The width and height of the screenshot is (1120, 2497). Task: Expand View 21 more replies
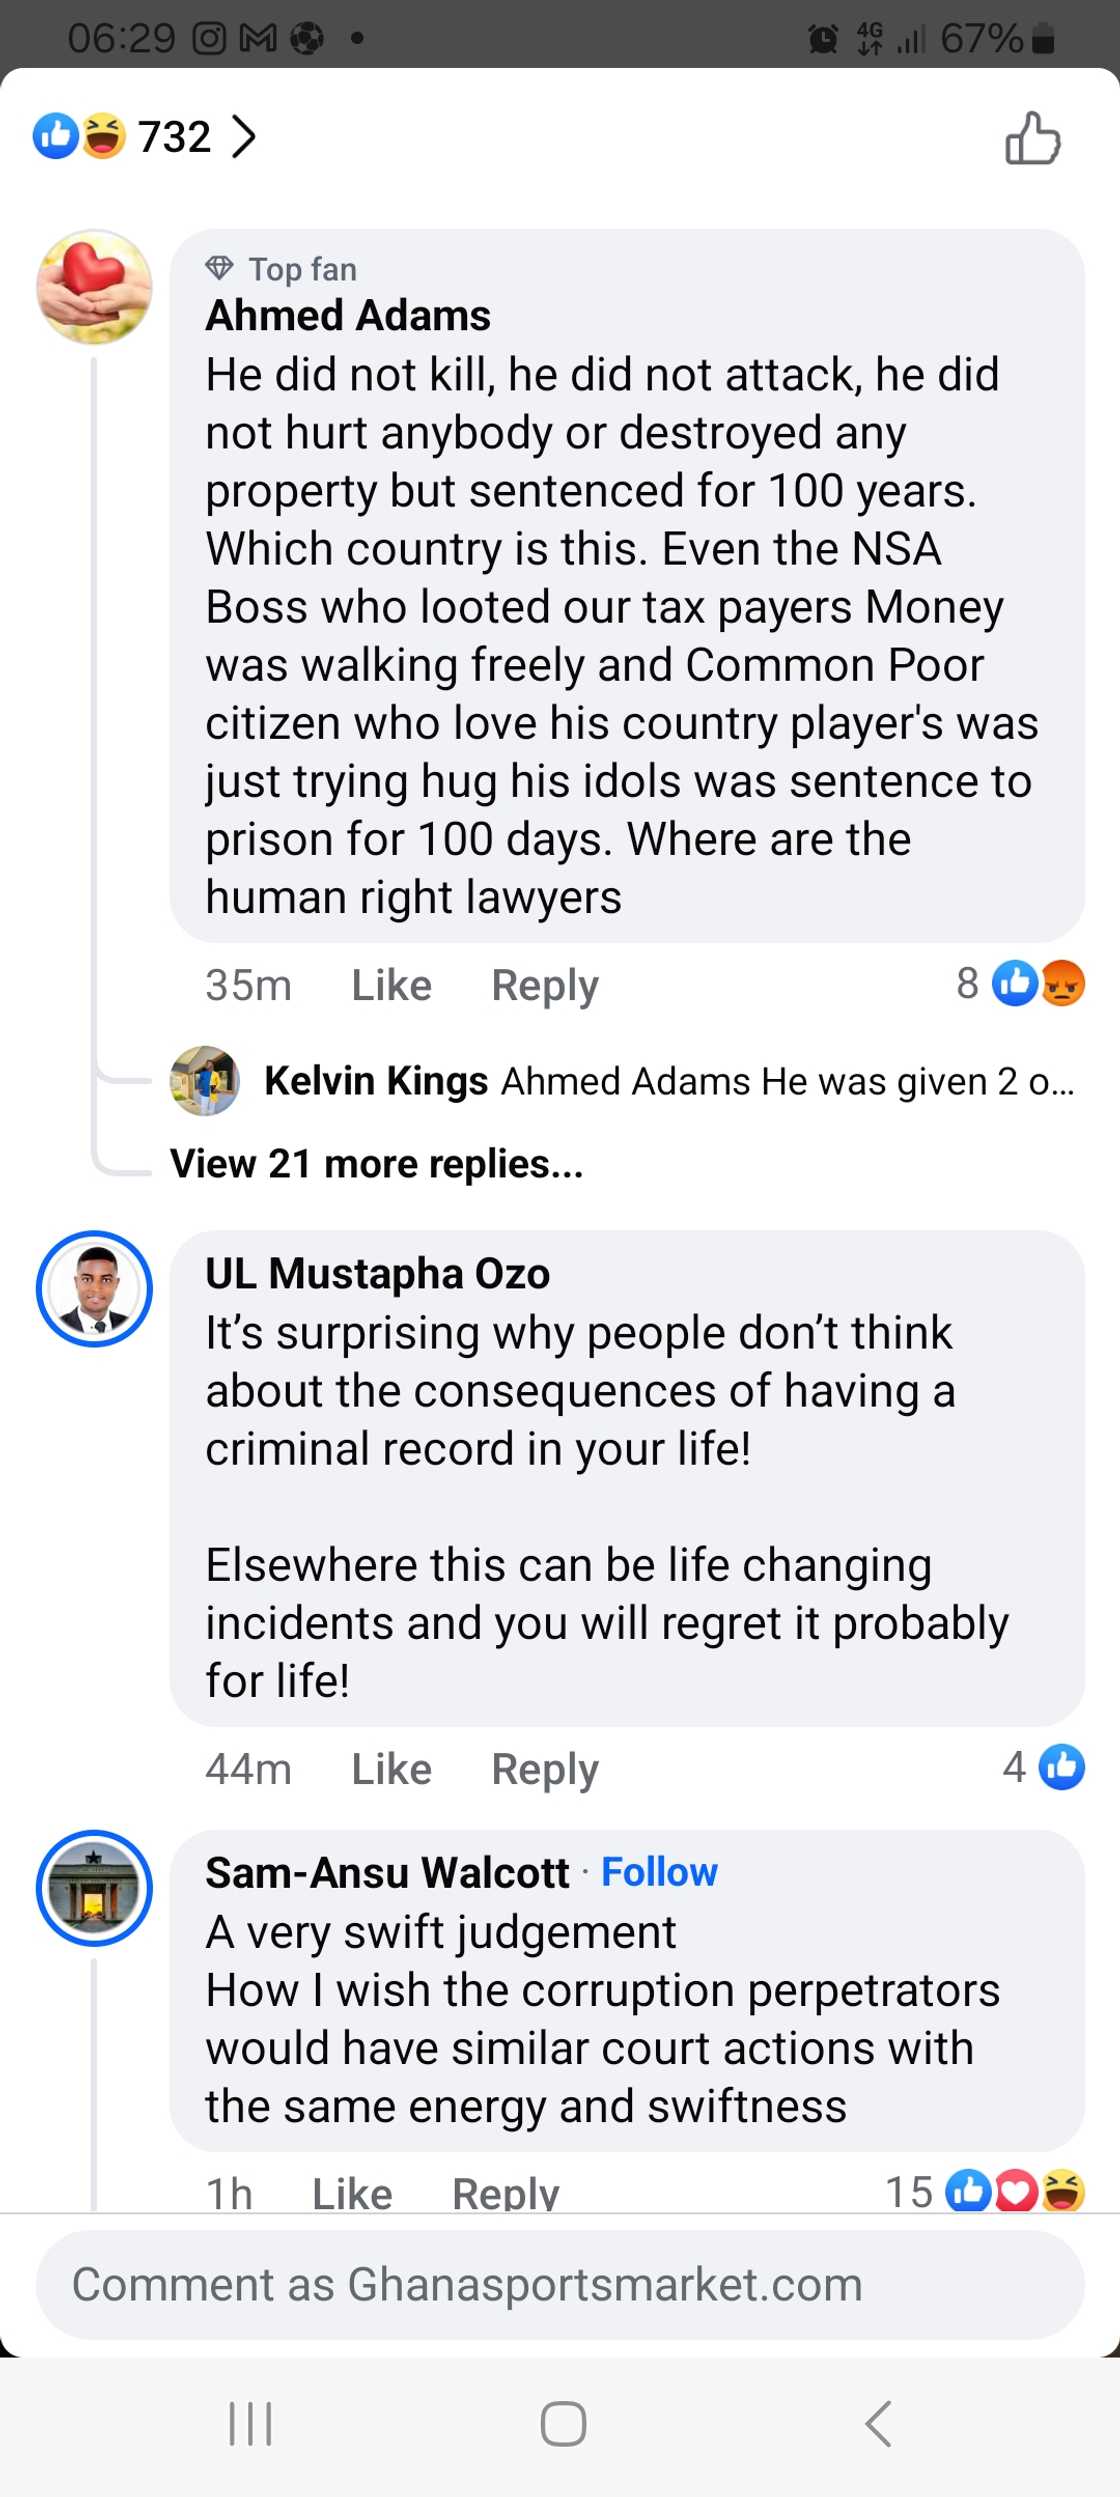[375, 1163]
